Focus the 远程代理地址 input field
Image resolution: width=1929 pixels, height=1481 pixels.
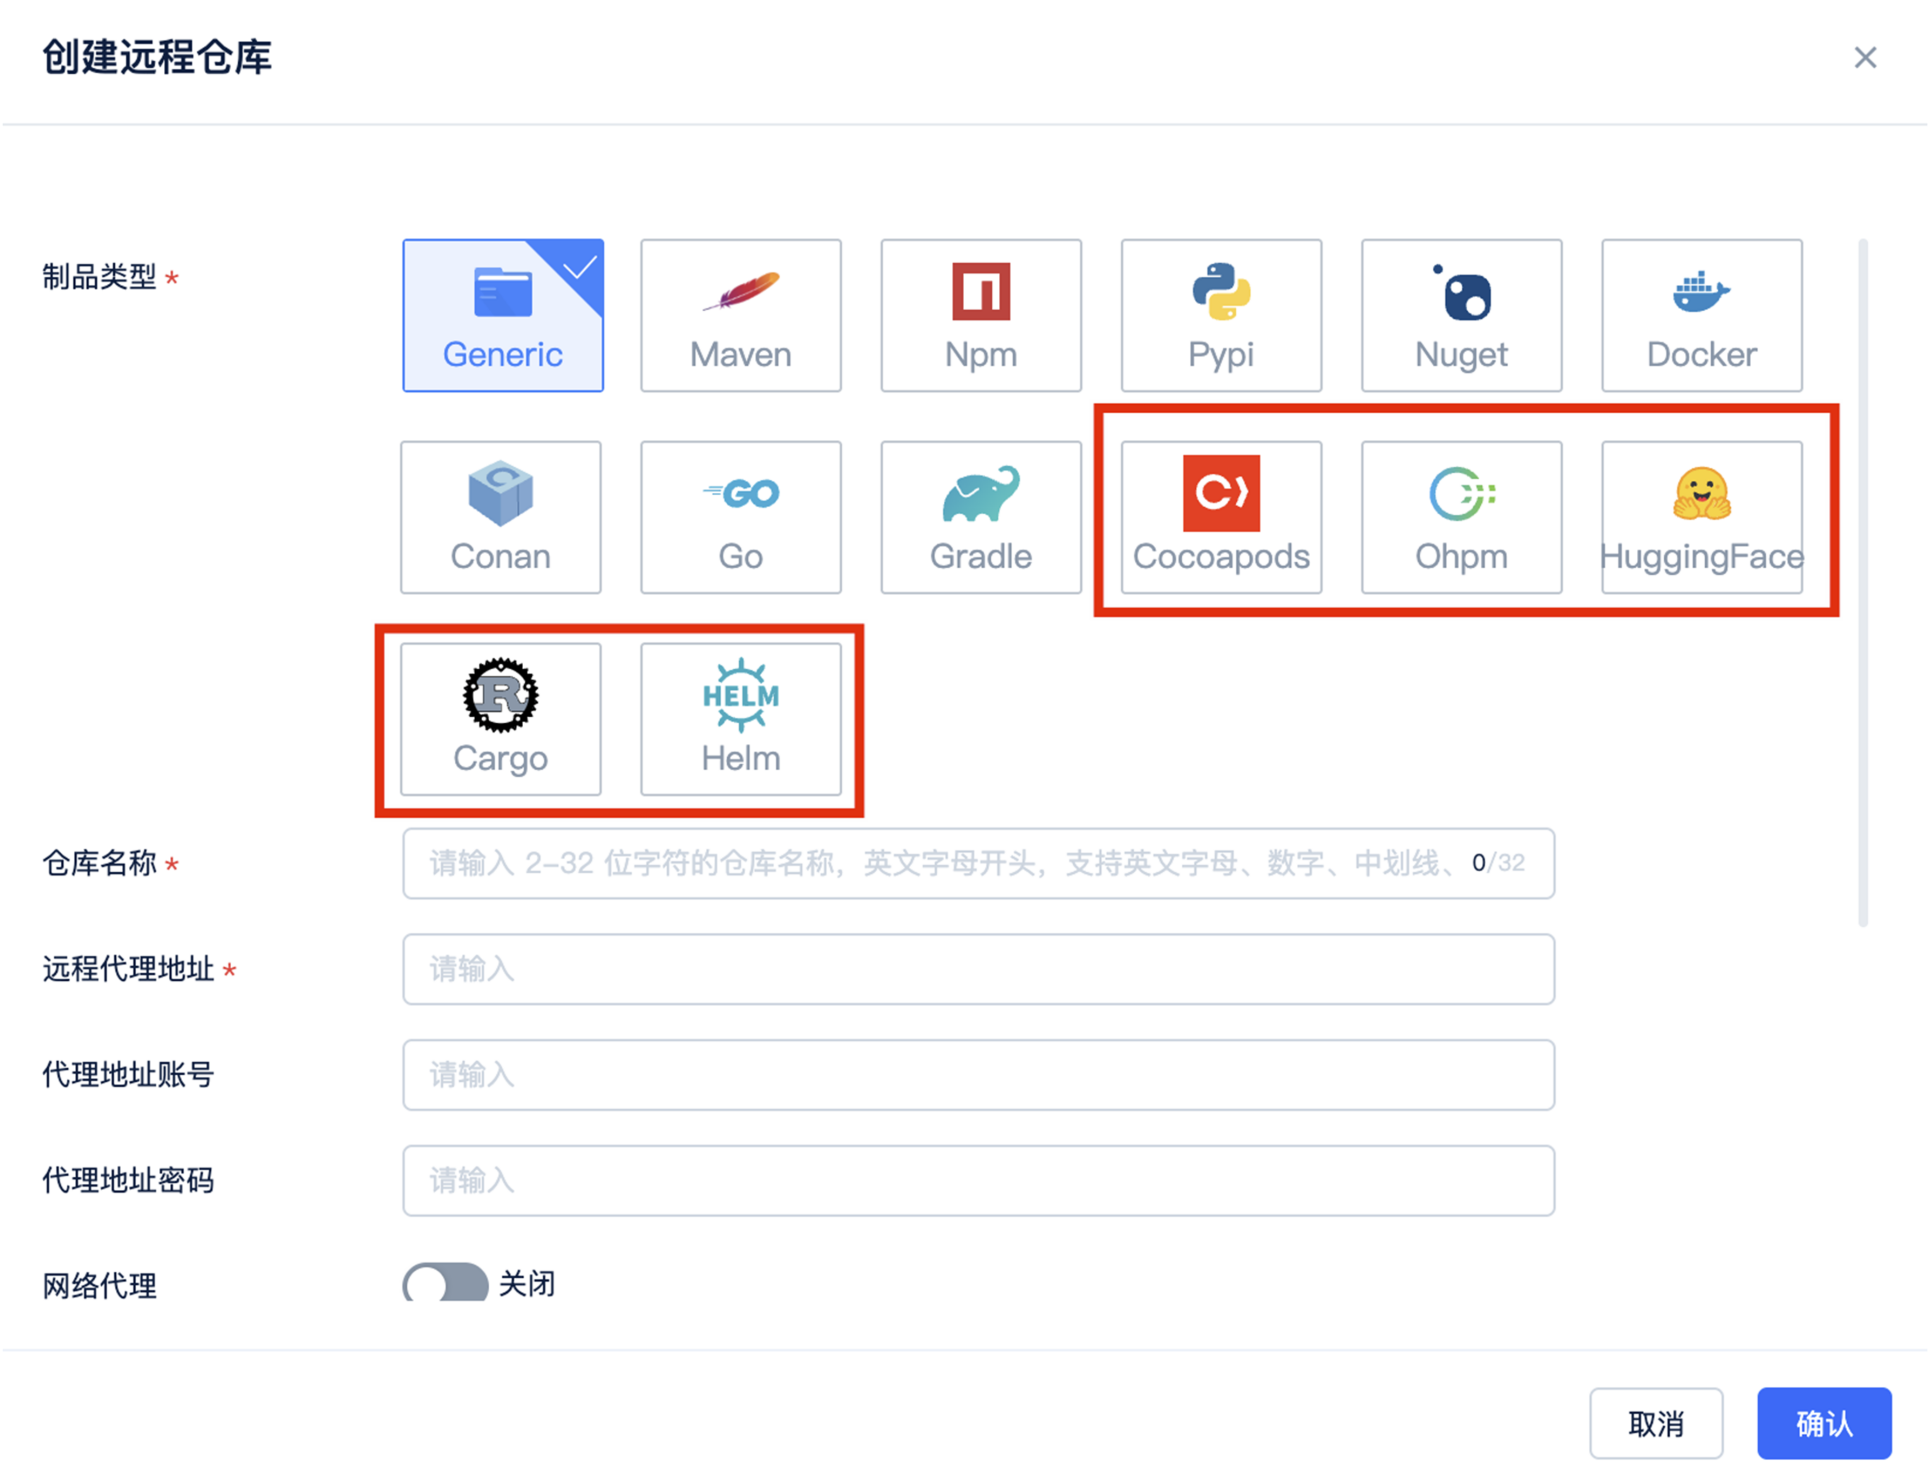(x=978, y=969)
